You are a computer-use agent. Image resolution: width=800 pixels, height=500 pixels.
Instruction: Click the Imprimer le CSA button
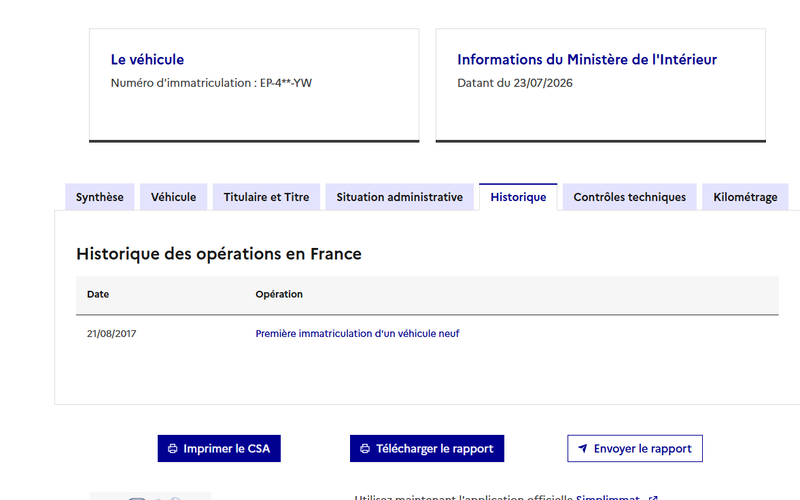click(219, 448)
